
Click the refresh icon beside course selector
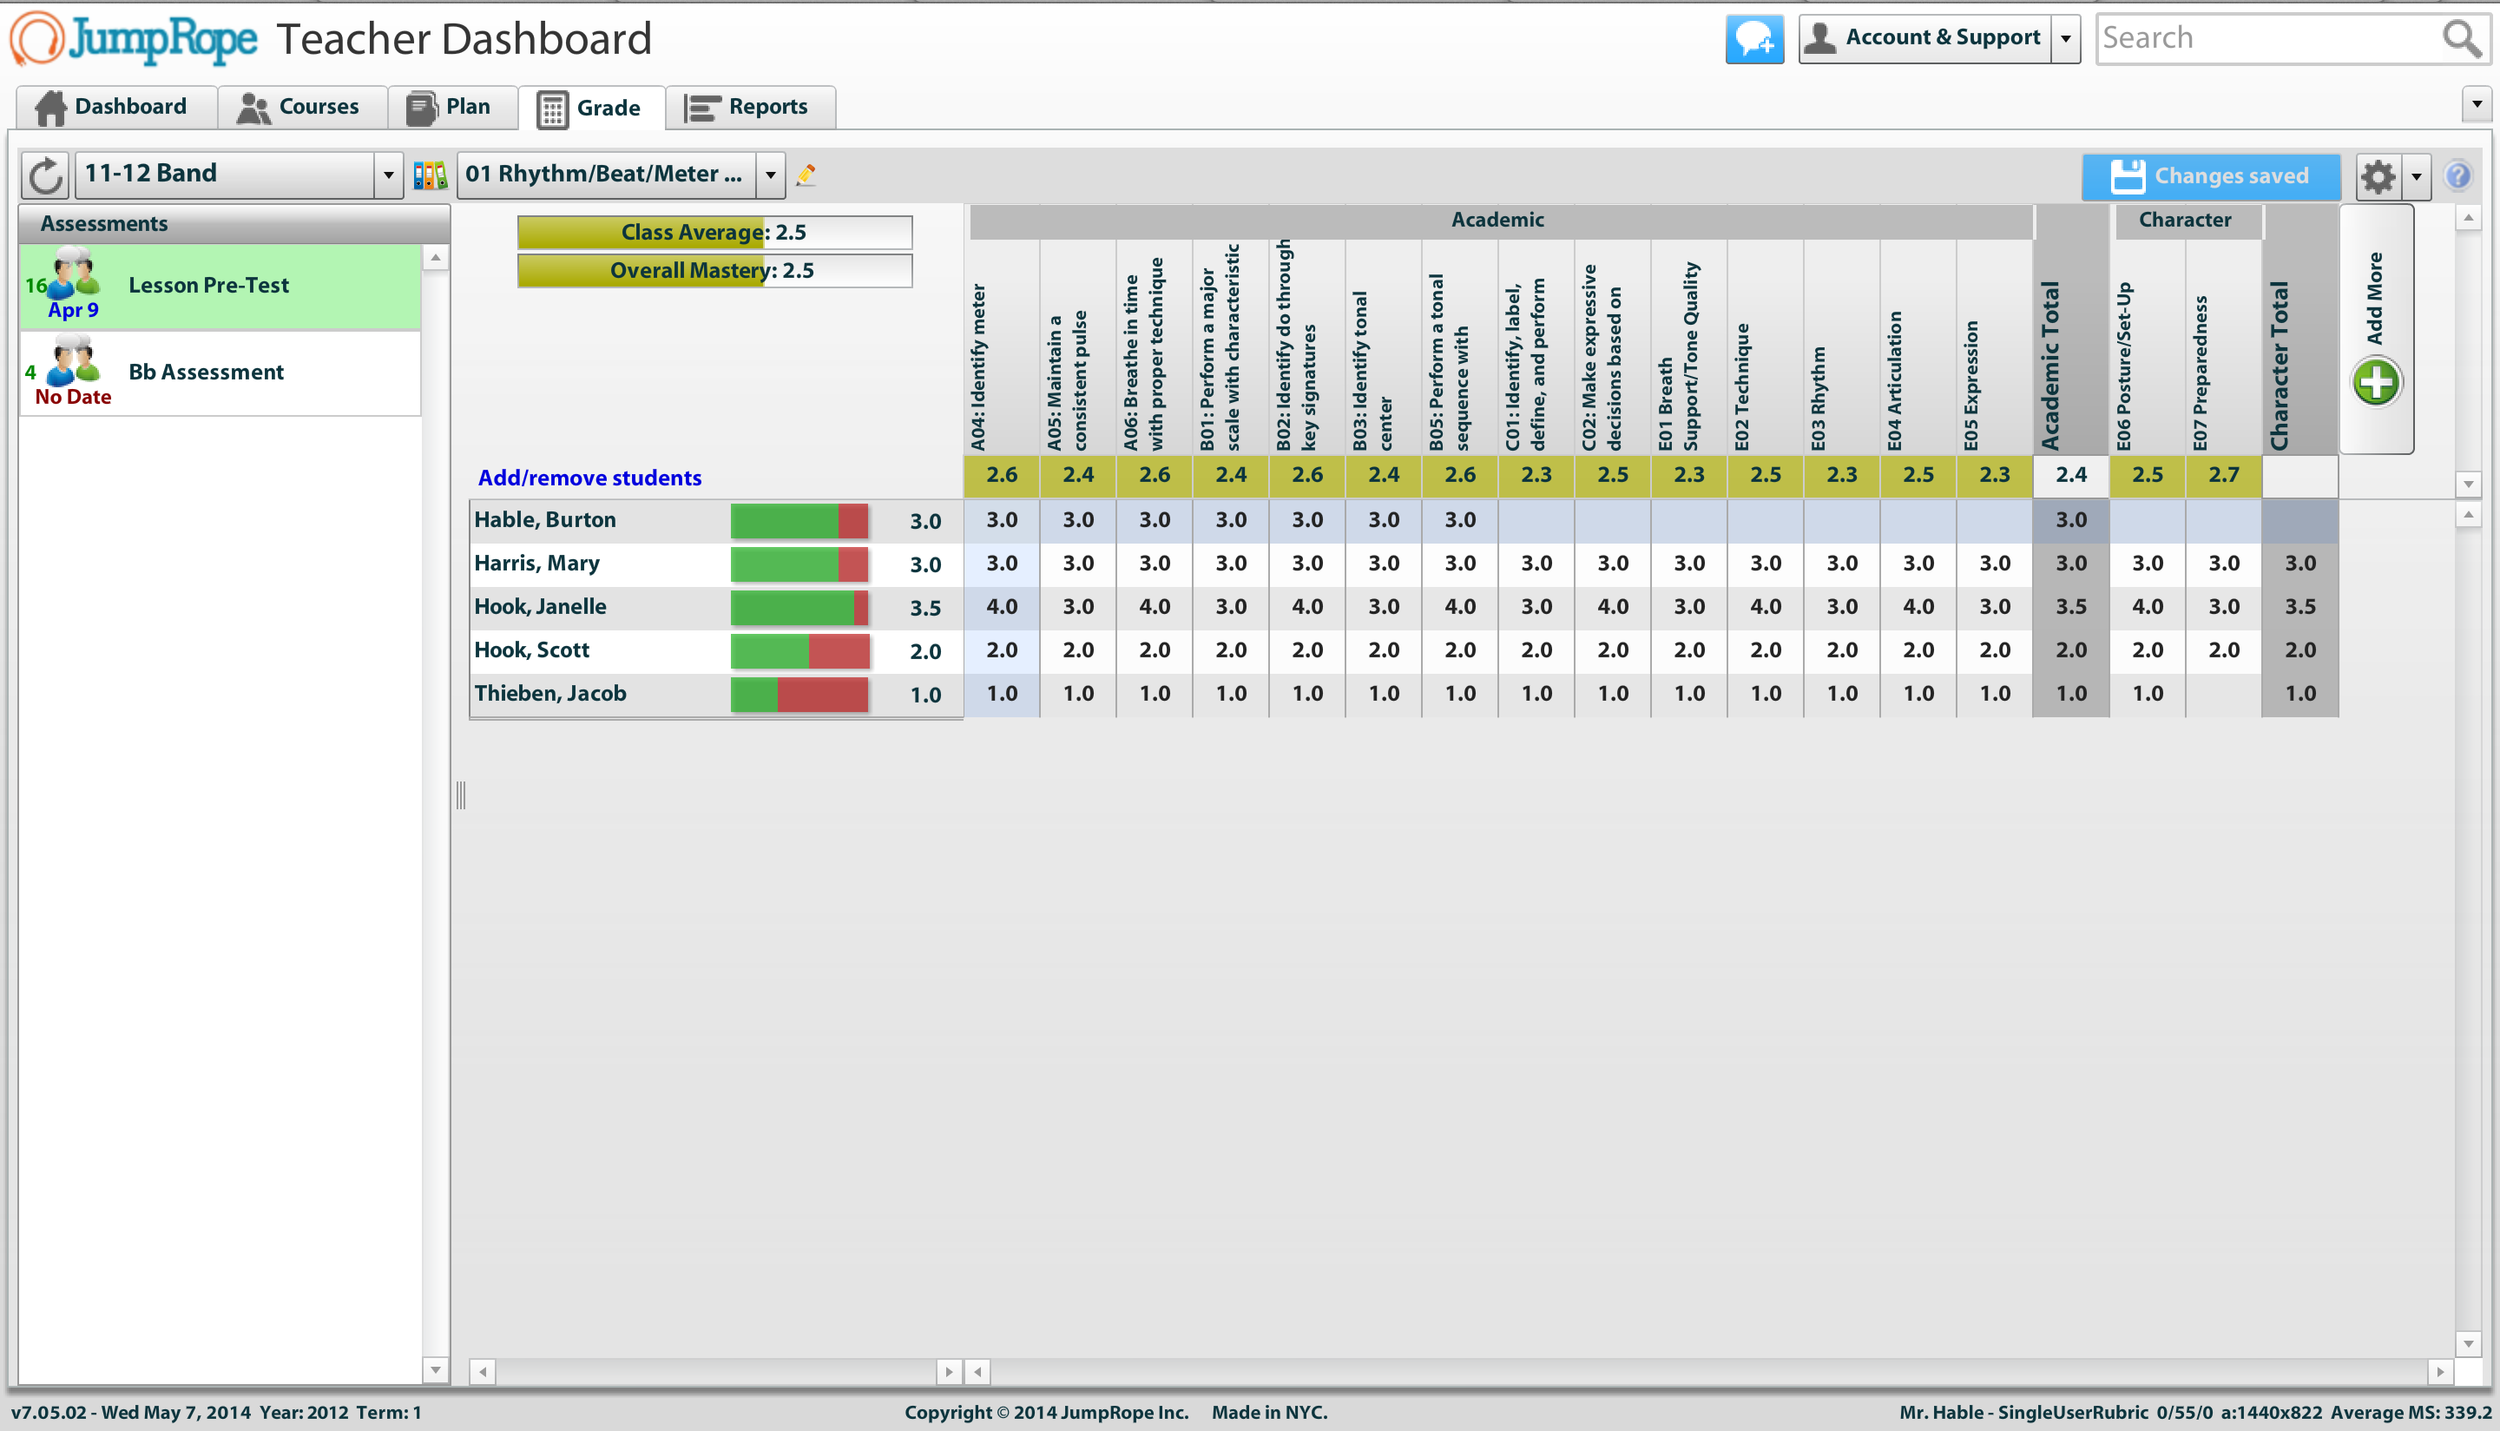click(45, 176)
